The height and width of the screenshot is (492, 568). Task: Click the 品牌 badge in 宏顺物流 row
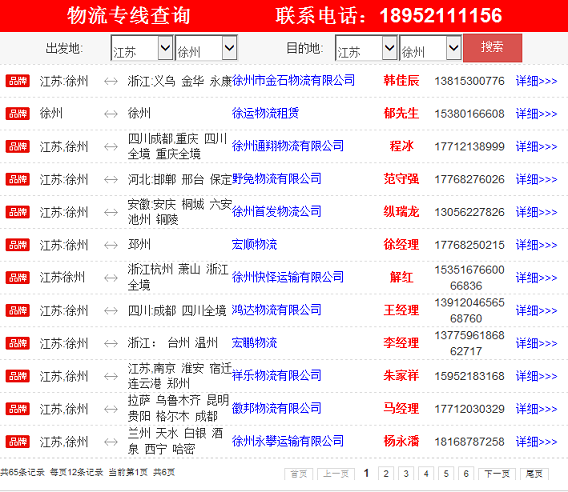coord(17,245)
